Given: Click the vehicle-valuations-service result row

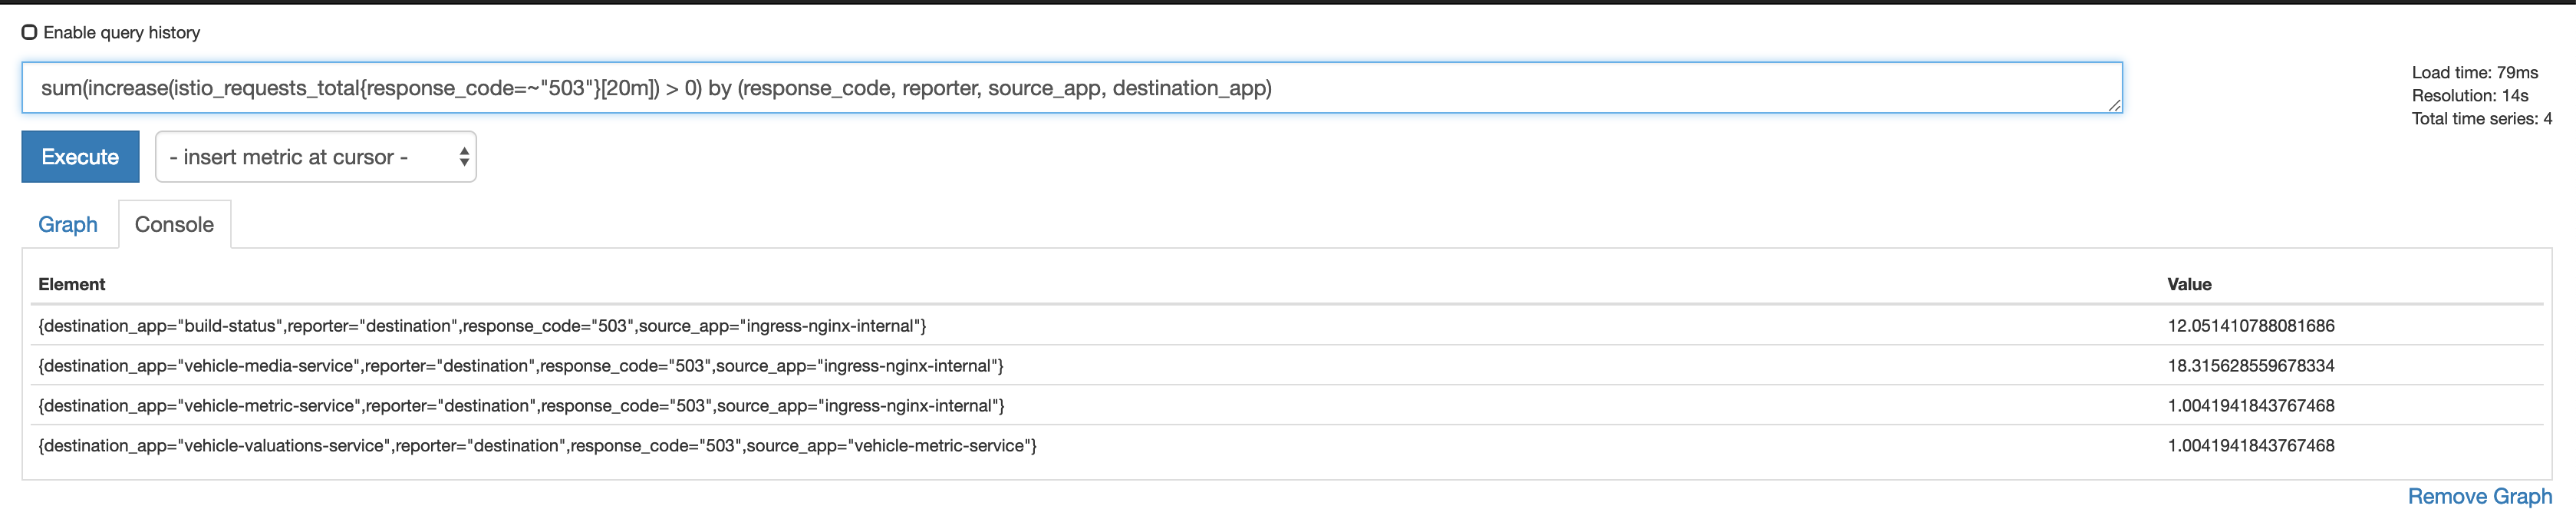Looking at the screenshot, I should point(537,446).
